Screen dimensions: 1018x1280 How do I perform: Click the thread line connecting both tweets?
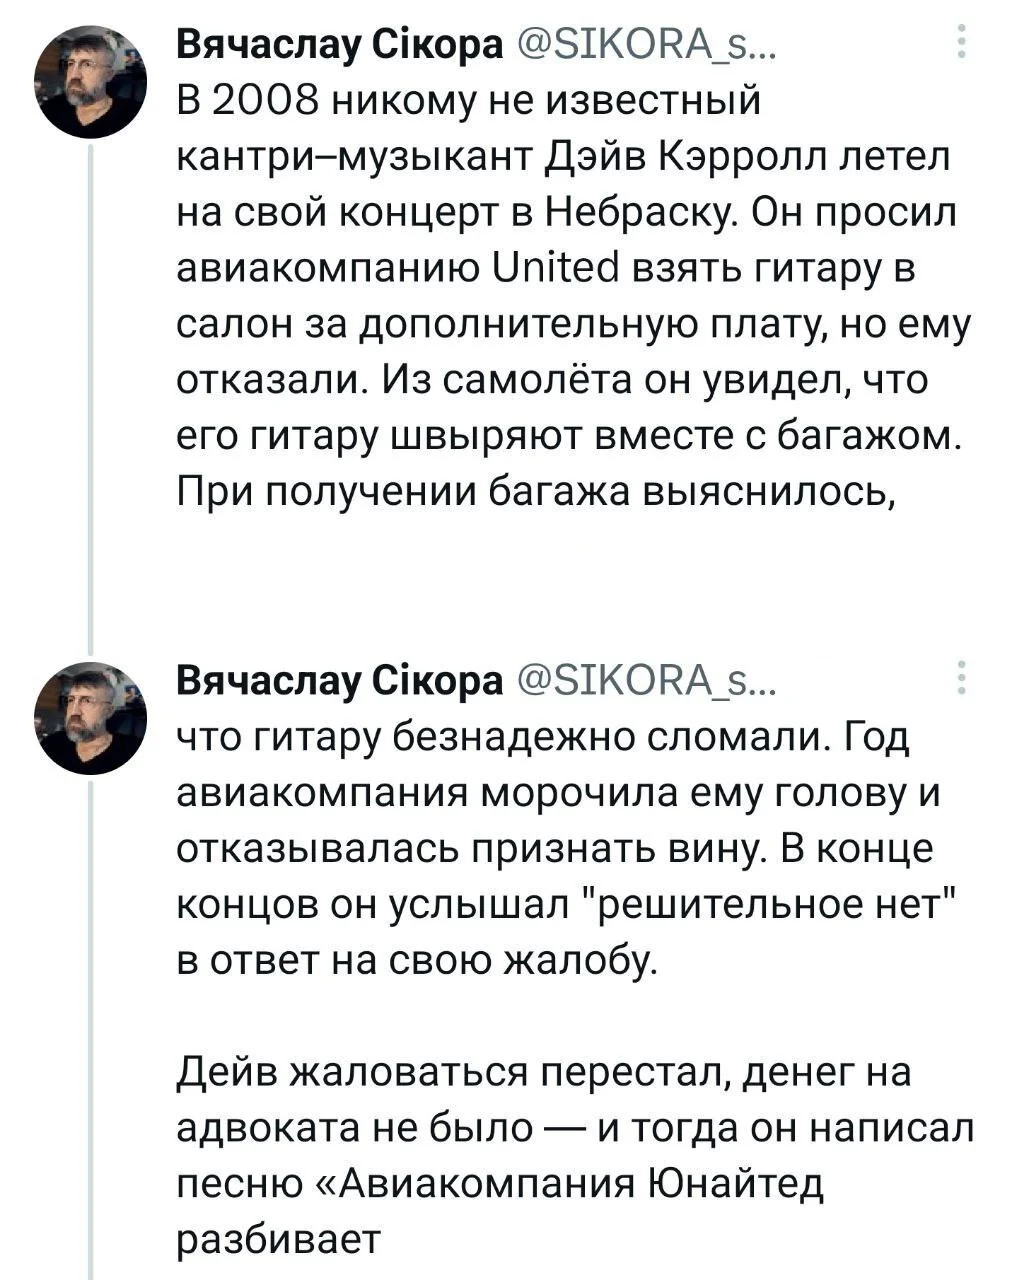(91, 400)
